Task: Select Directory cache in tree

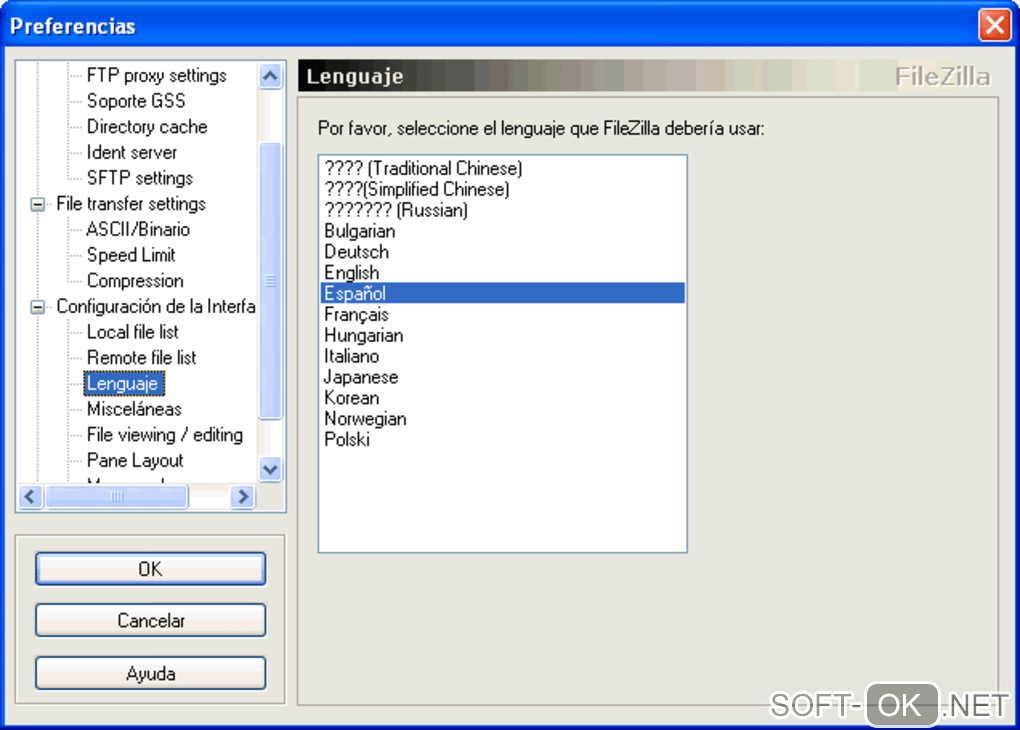Action: pyautogui.click(x=146, y=127)
